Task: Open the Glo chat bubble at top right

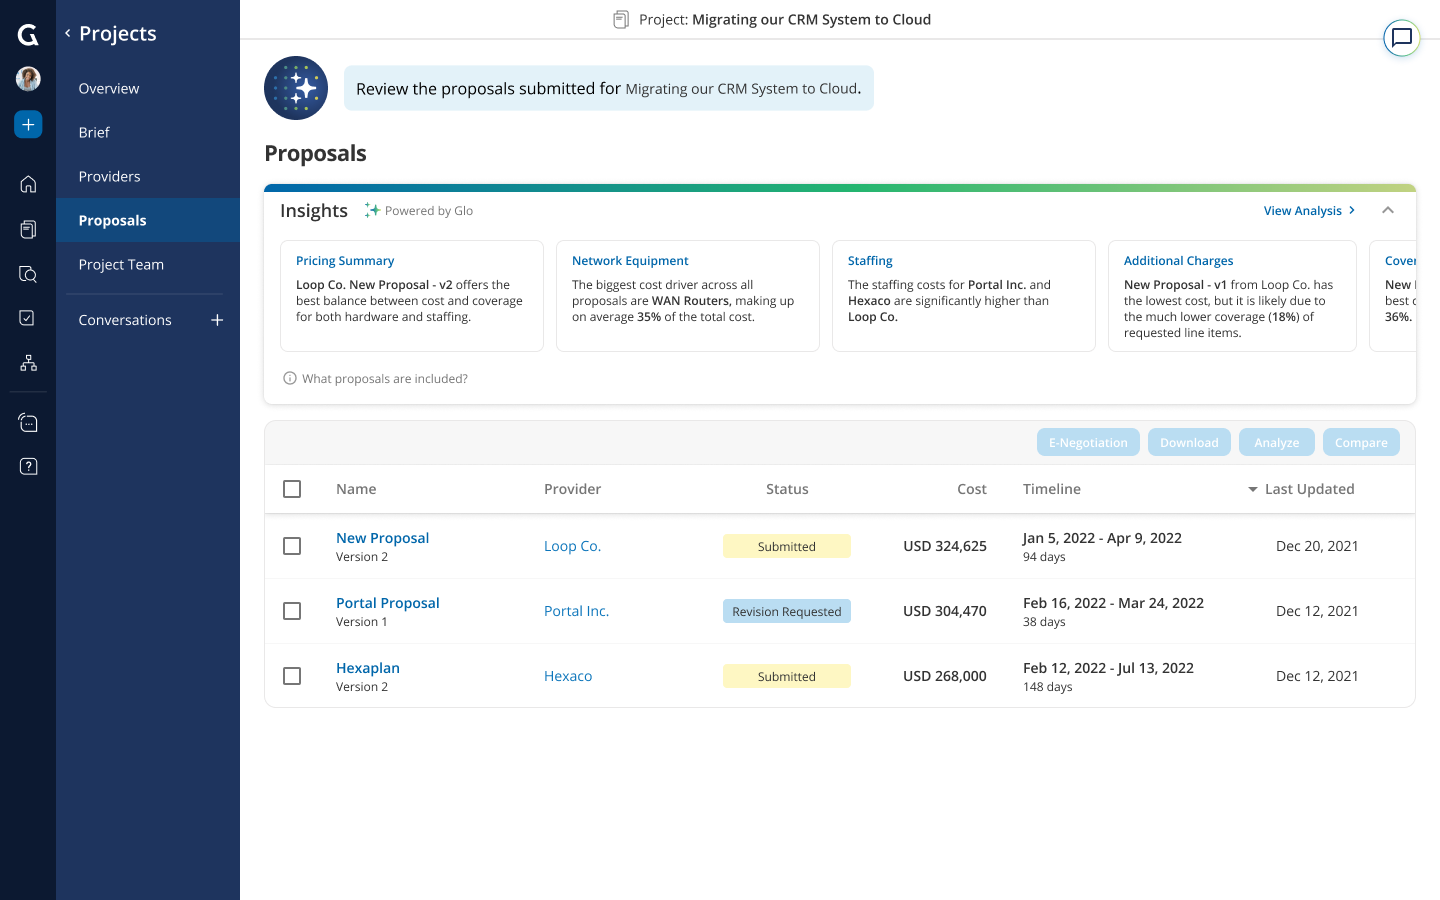Action: click(x=1401, y=37)
